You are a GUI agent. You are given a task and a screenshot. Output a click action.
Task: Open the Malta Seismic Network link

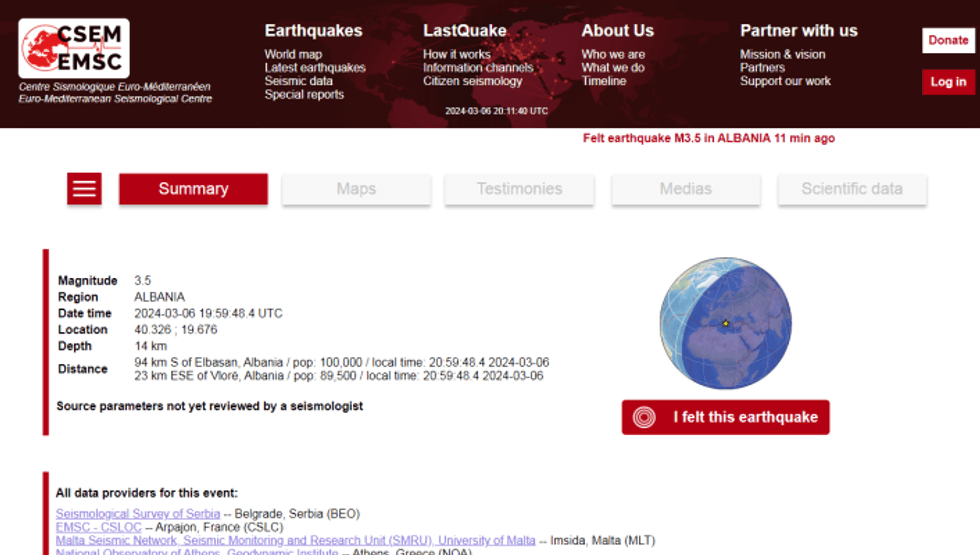pos(295,540)
